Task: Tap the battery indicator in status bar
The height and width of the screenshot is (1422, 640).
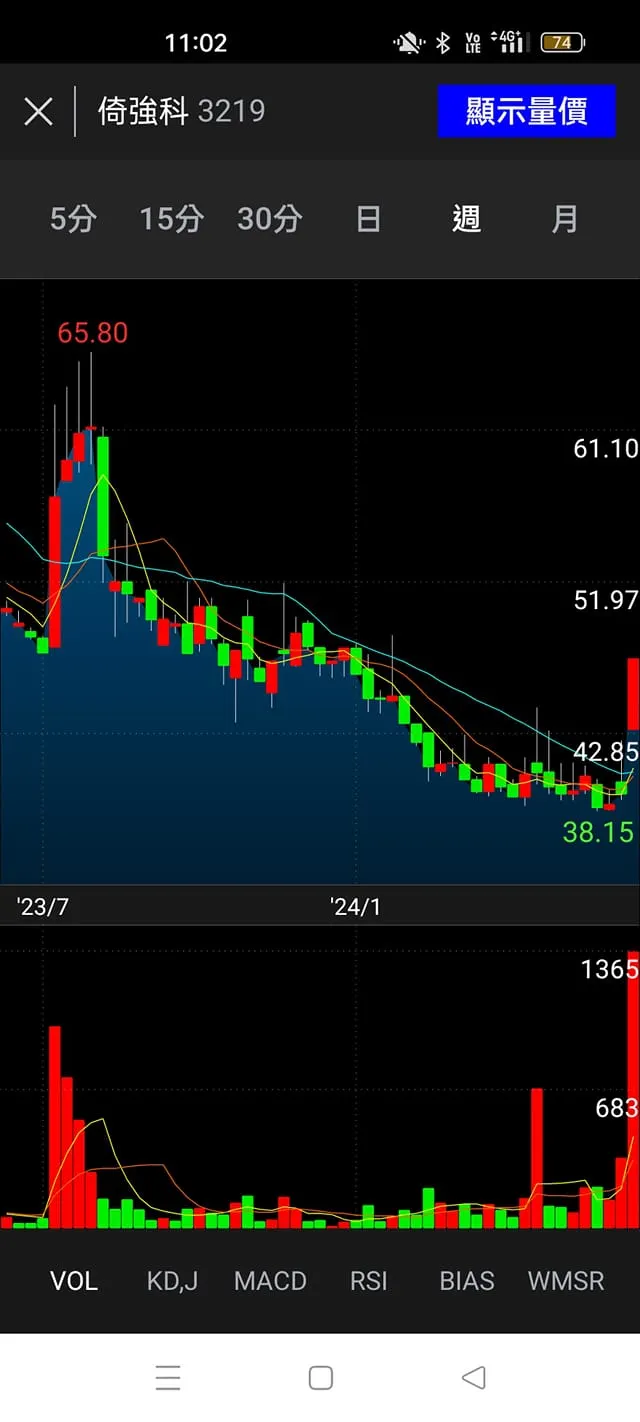Action: (x=563, y=42)
